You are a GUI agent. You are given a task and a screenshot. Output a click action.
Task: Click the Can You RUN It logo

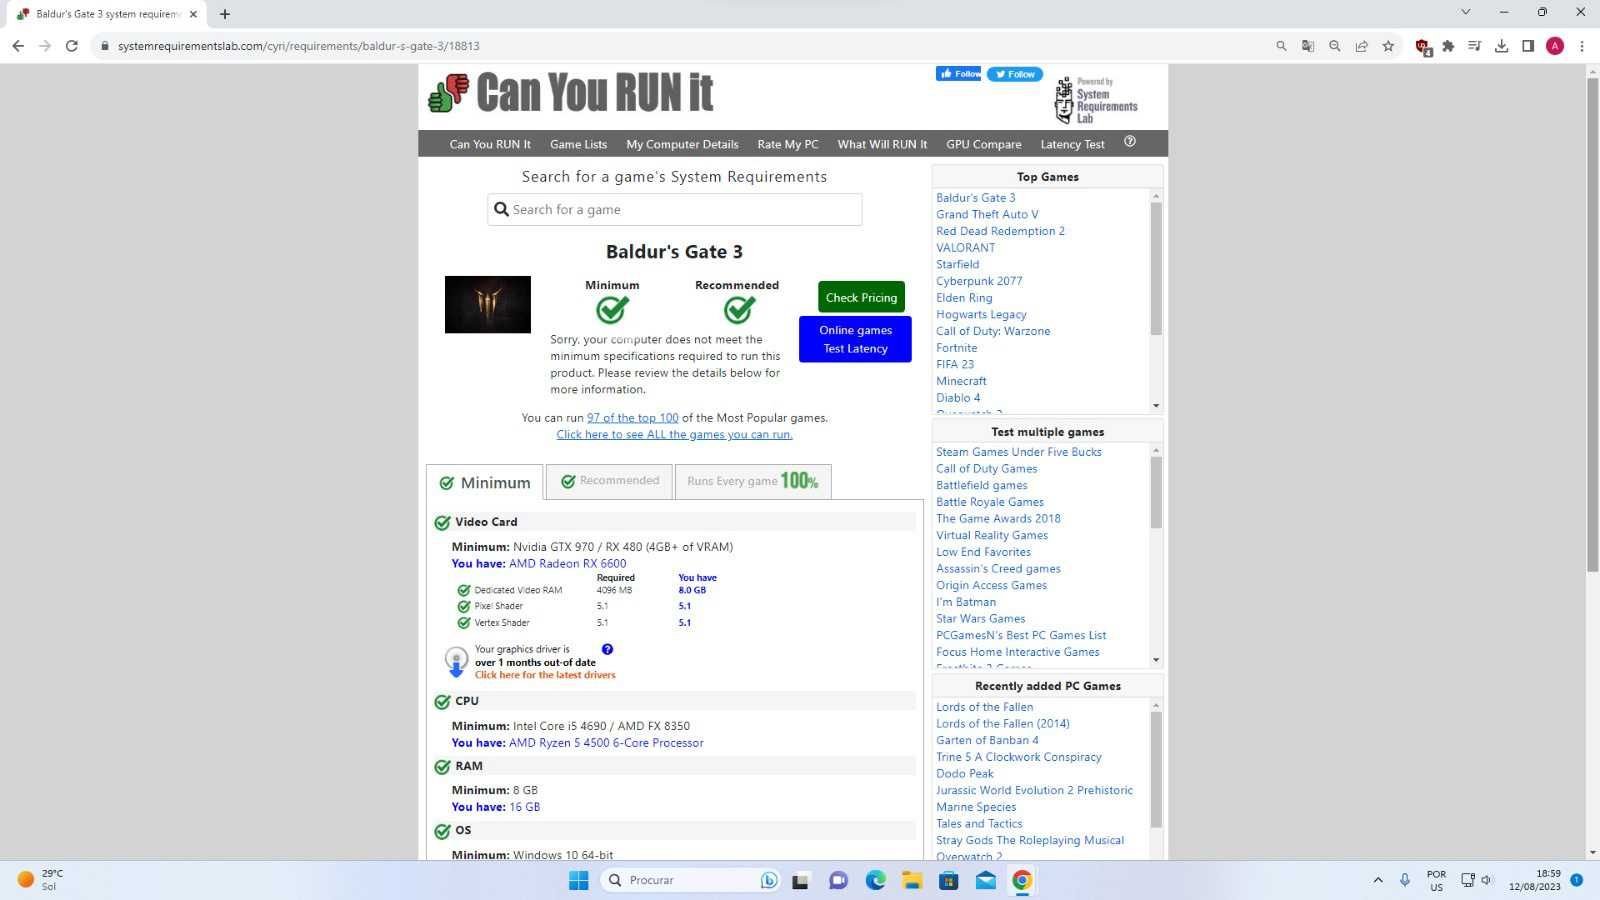571,93
